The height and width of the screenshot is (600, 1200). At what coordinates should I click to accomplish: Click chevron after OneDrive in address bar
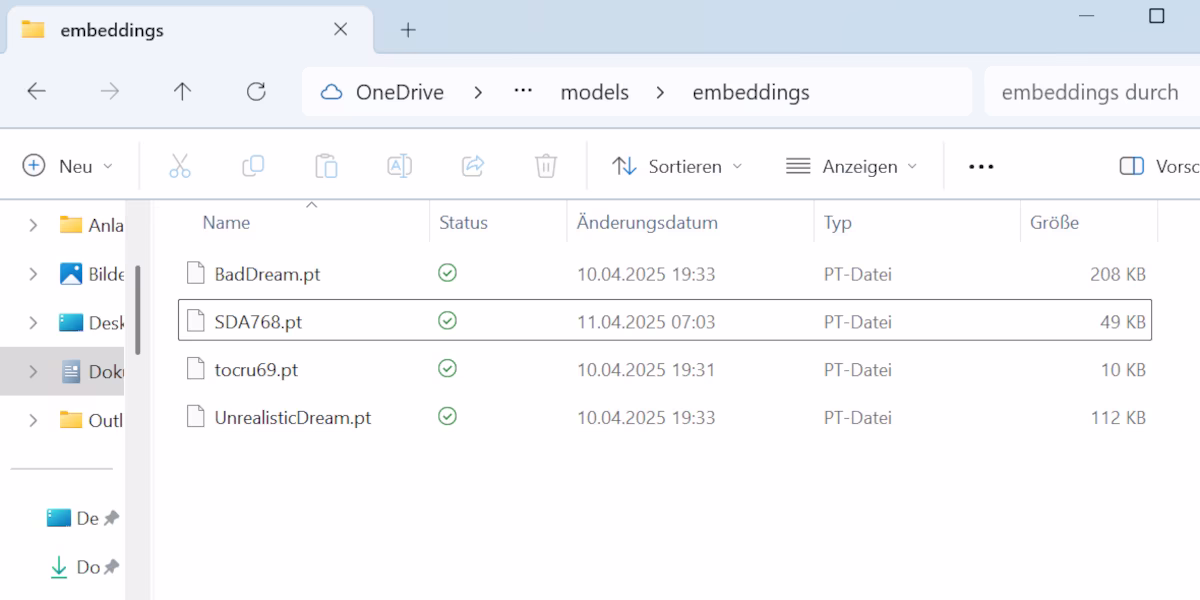pos(478,92)
